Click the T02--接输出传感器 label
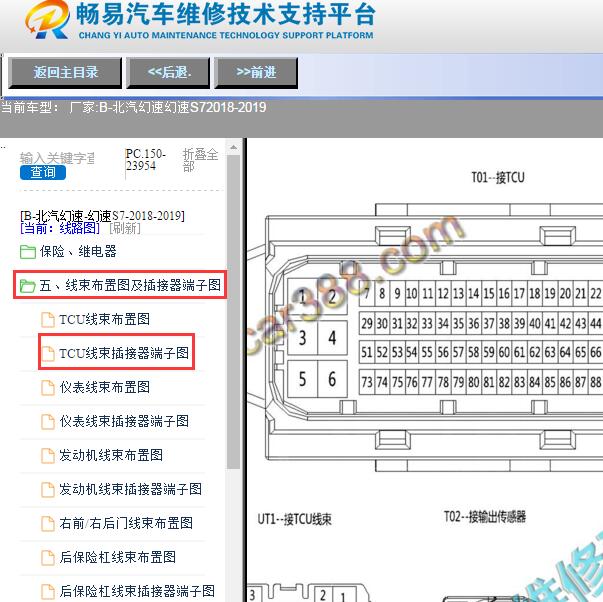 tap(485, 517)
